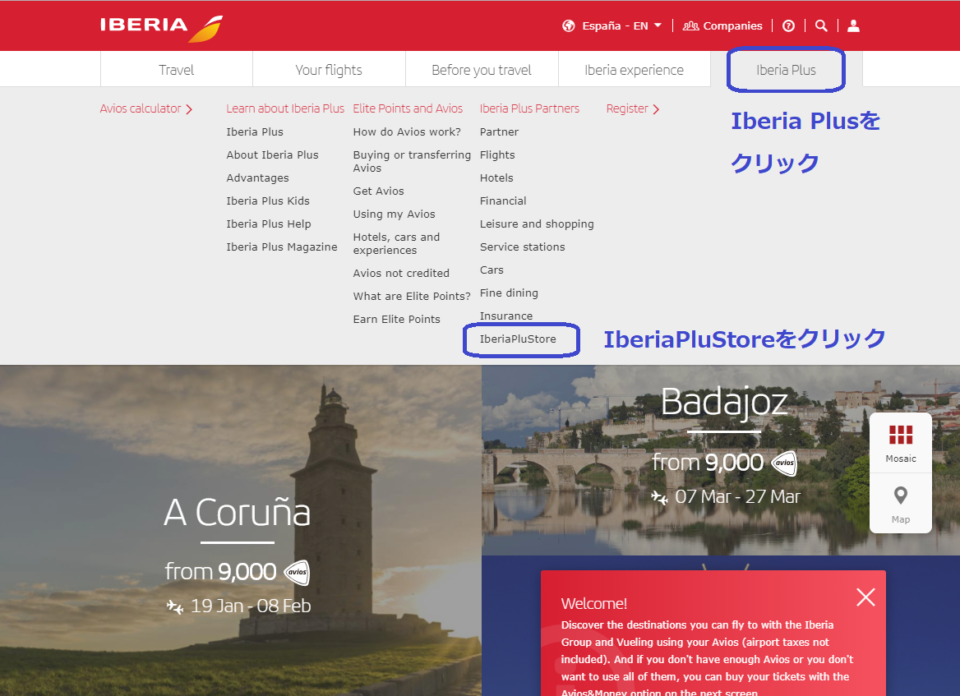
Task: Select the Iberia Plus navigation tab
Action: coord(786,70)
